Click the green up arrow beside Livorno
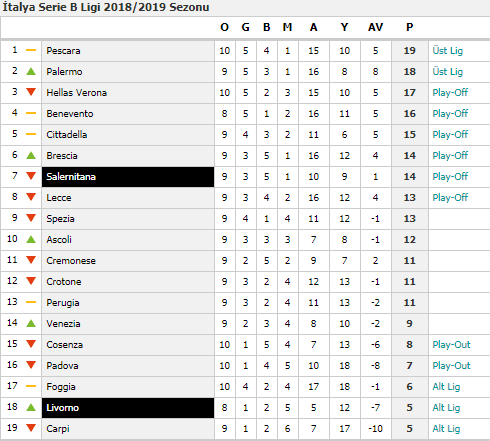Image resolution: width=490 pixels, height=441 pixels. 31,407
